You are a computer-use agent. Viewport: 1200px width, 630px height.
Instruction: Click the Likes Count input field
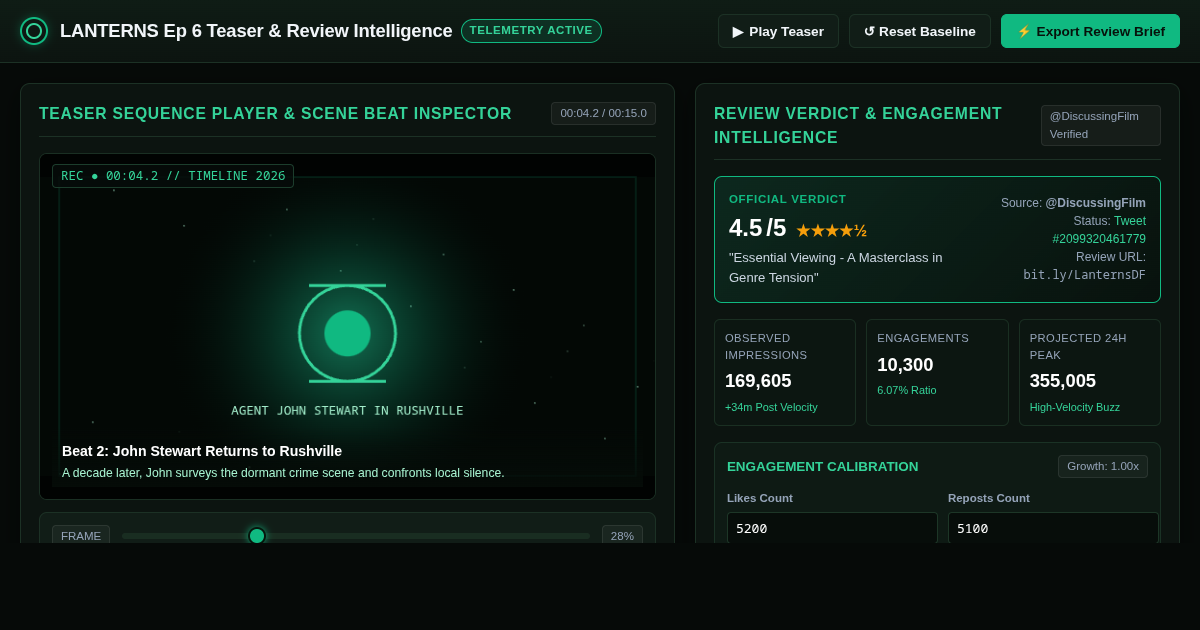[832, 528]
